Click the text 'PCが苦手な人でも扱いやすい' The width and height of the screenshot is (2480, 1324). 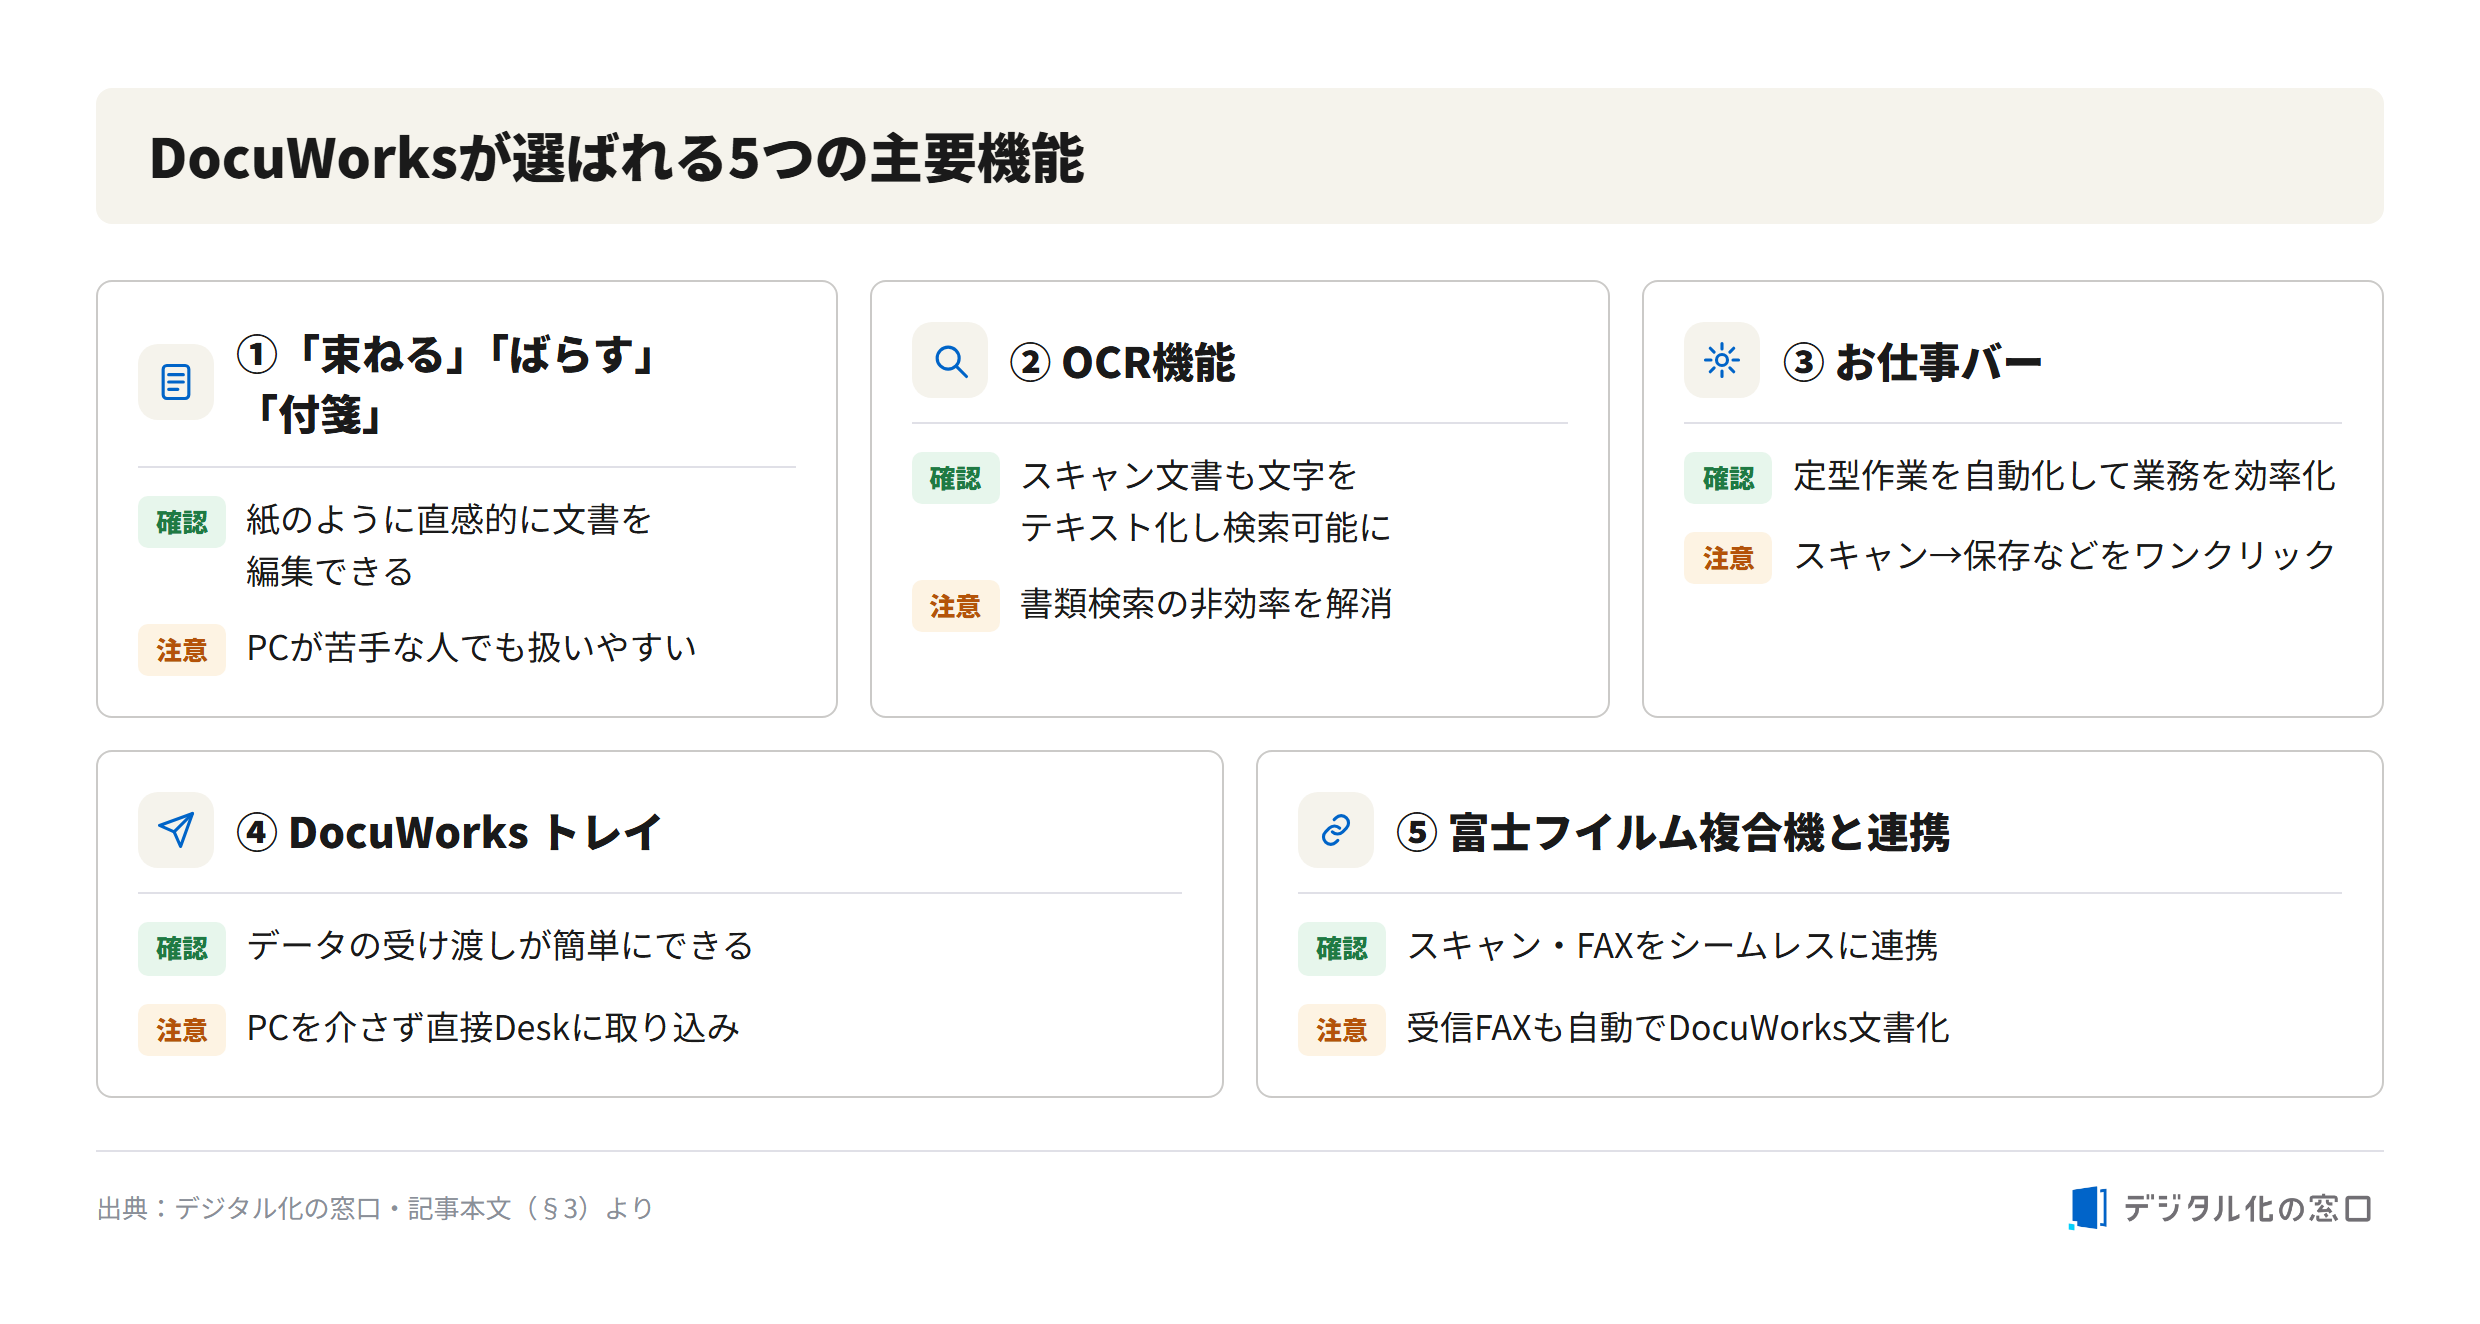pos(471,648)
